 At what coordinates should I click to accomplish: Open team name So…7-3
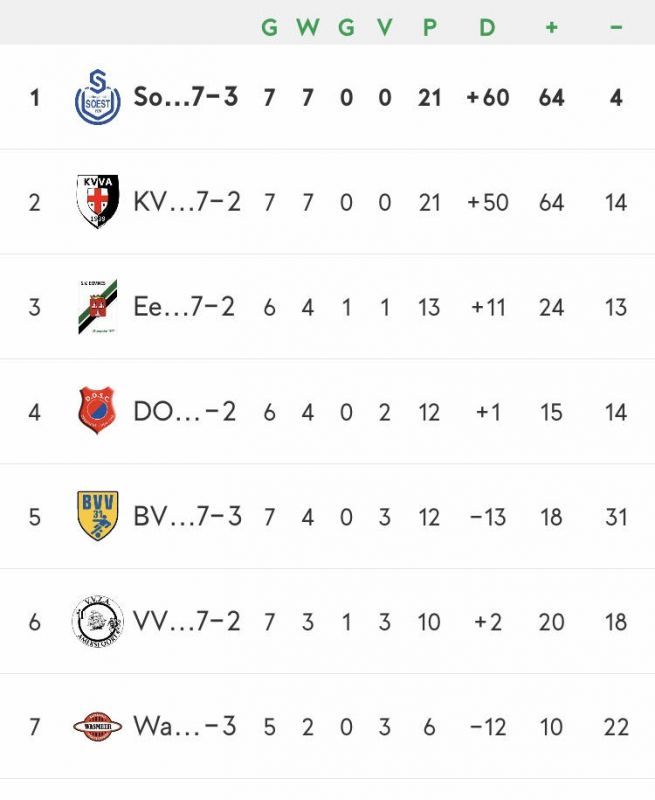click(186, 97)
